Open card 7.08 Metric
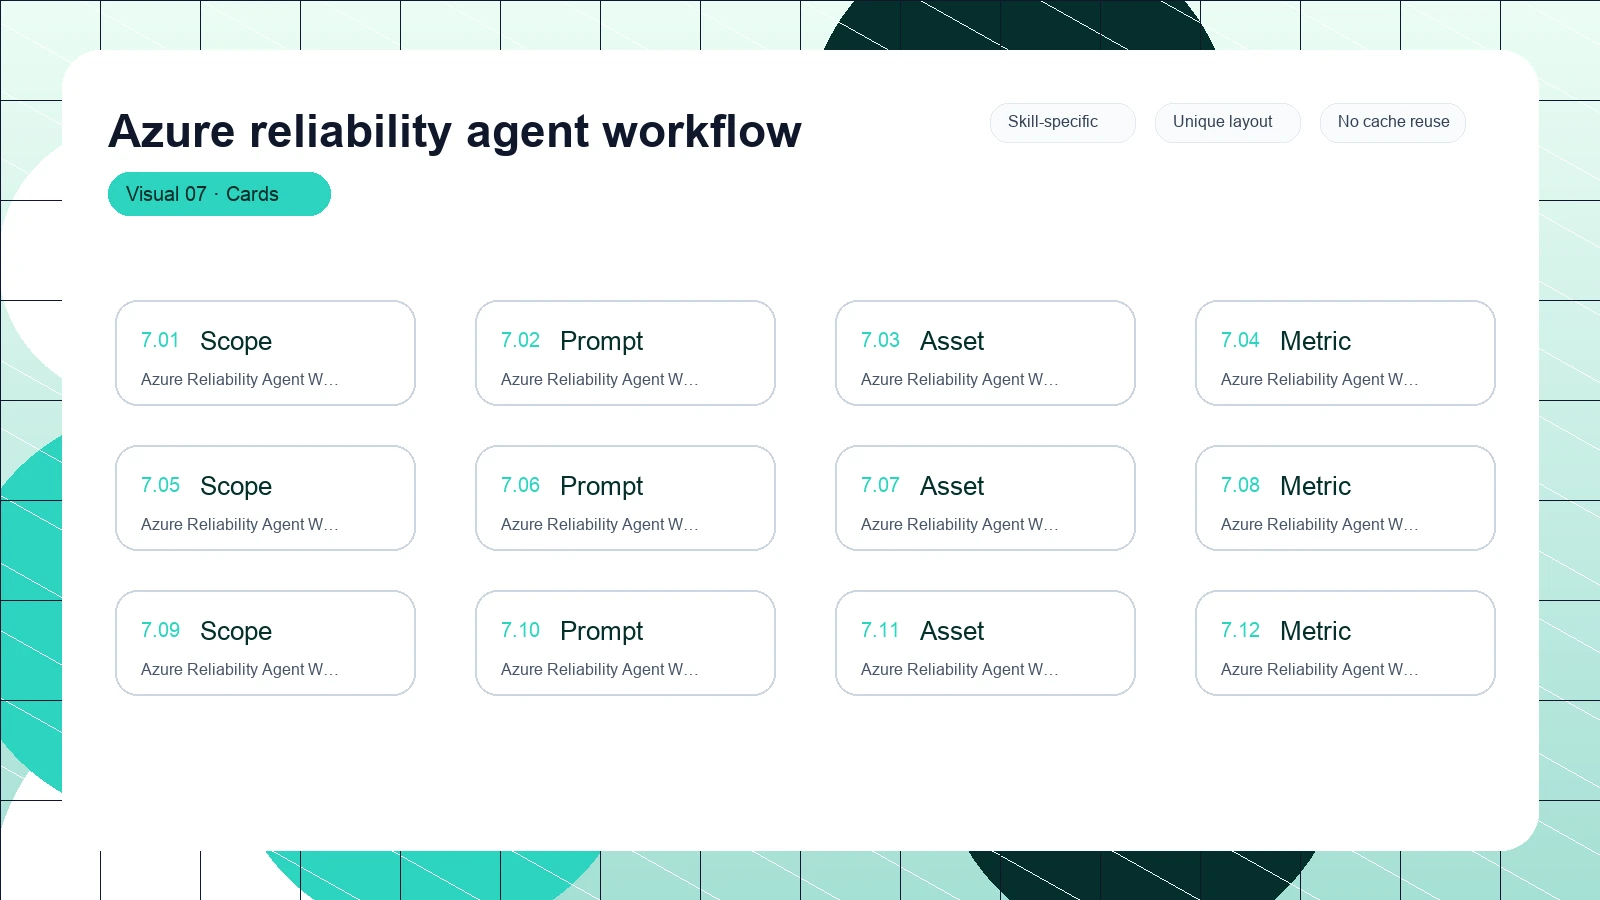Image resolution: width=1600 pixels, height=900 pixels. 1345,498
